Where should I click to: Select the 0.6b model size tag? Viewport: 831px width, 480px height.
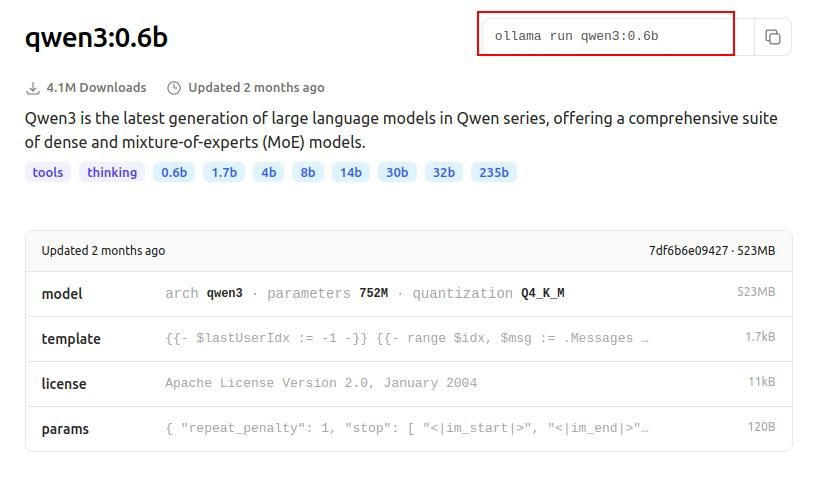174,172
